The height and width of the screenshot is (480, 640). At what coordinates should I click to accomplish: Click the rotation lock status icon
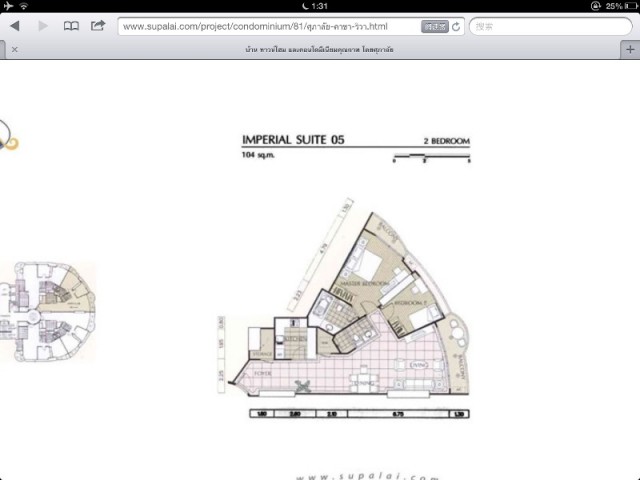click(596, 6)
